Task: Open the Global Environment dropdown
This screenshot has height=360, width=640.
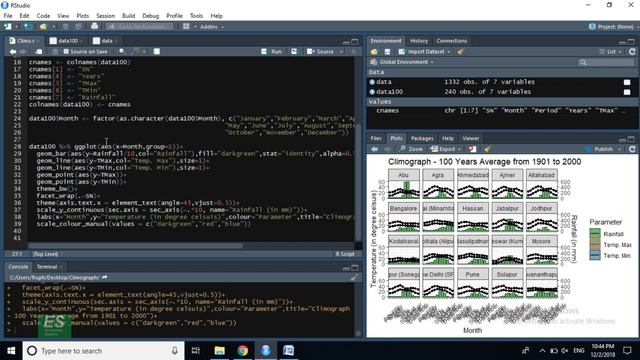Action: (x=402, y=62)
